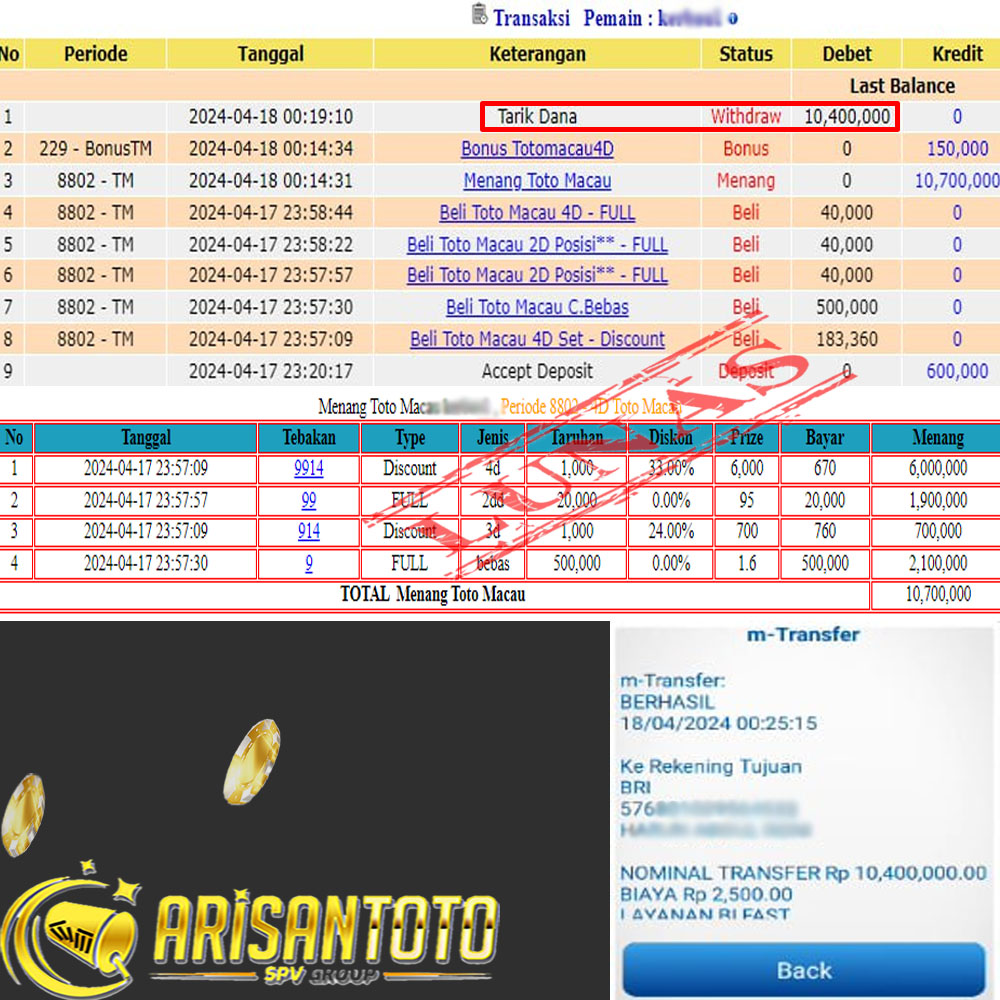Click the Tanggal header in the yellow table
The width and height of the screenshot is (1000, 1000).
[270, 54]
